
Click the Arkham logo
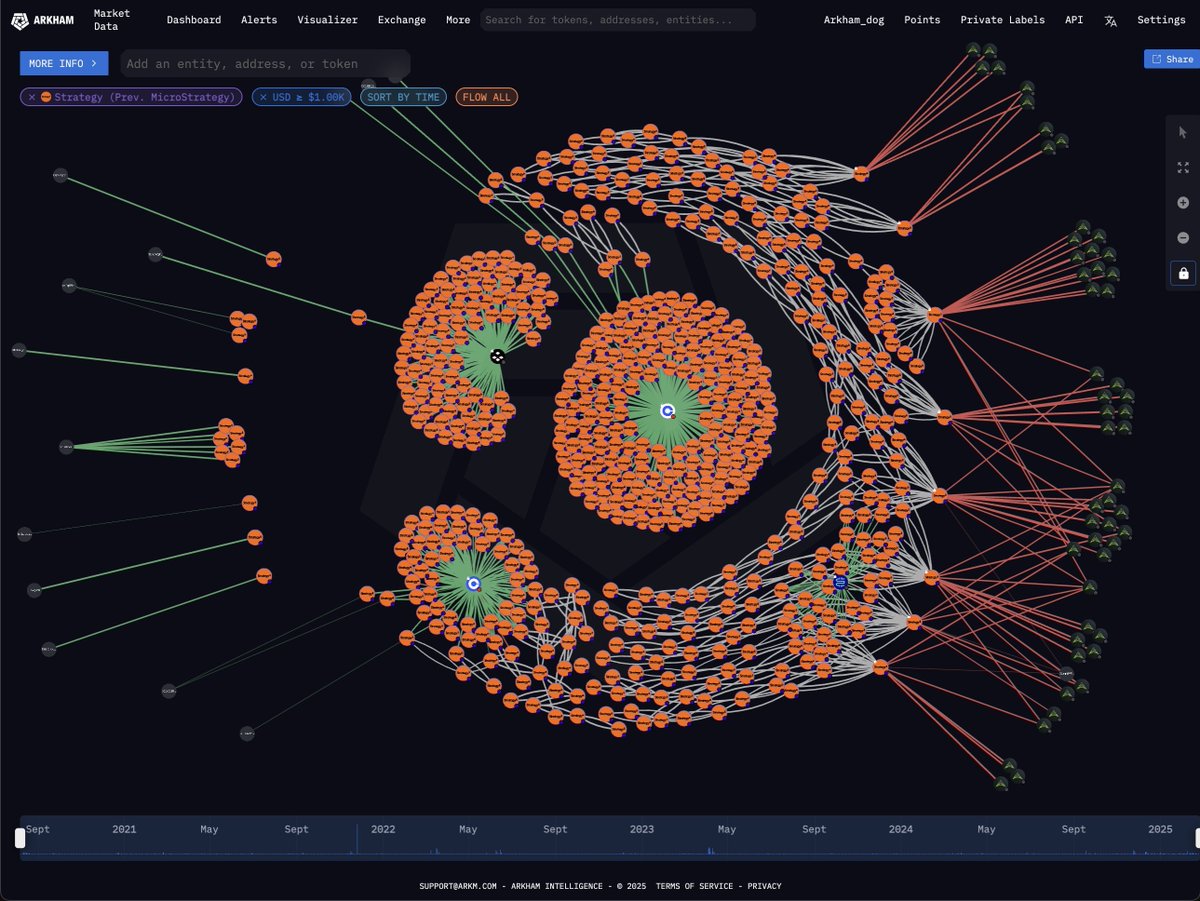[x=44, y=20]
